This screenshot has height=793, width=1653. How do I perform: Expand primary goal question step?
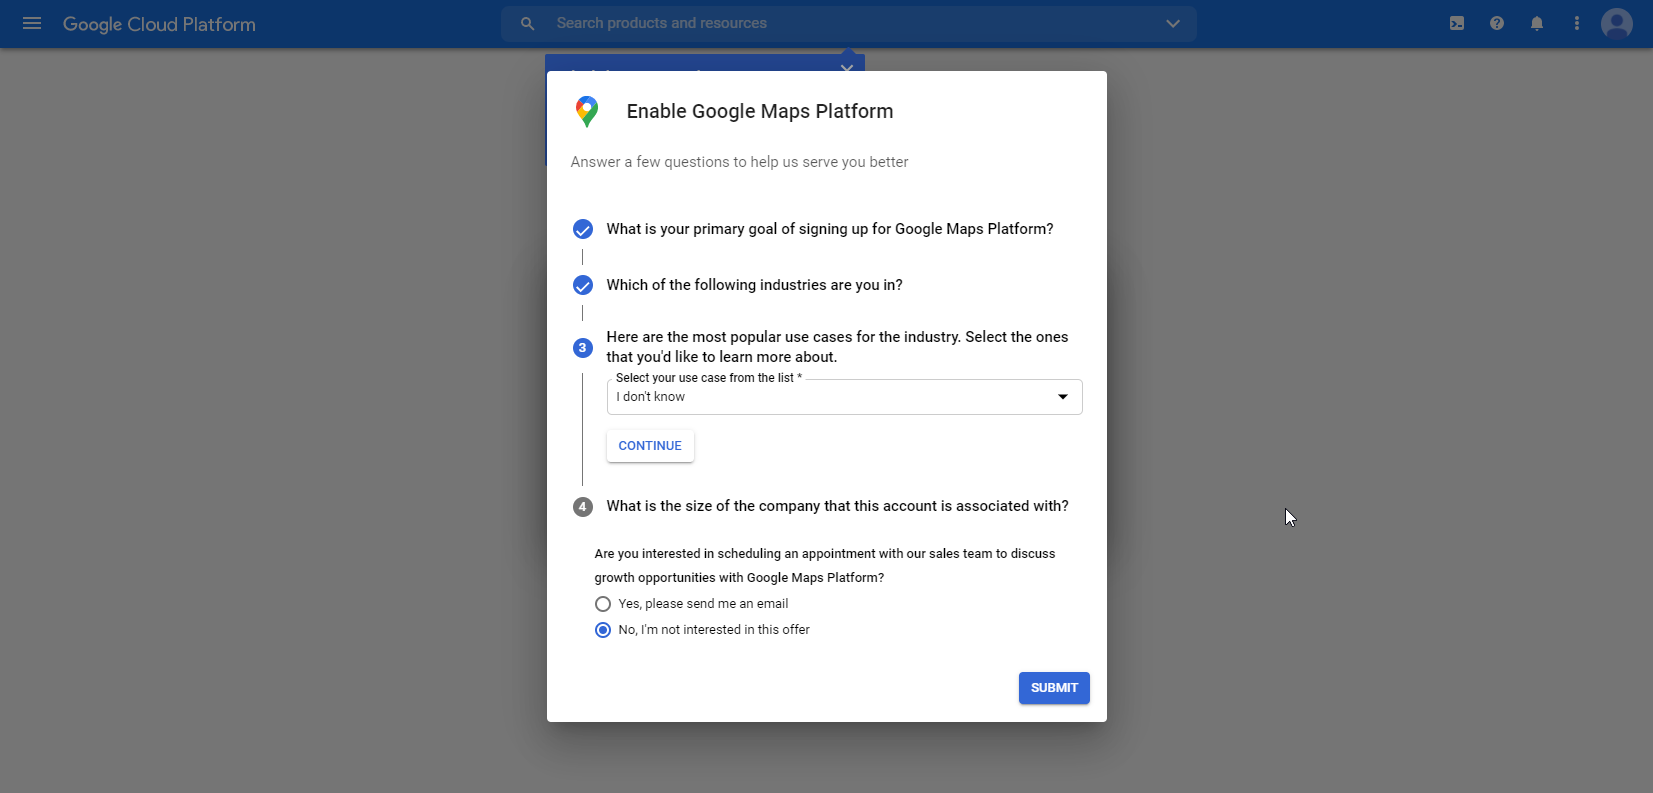click(830, 229)
